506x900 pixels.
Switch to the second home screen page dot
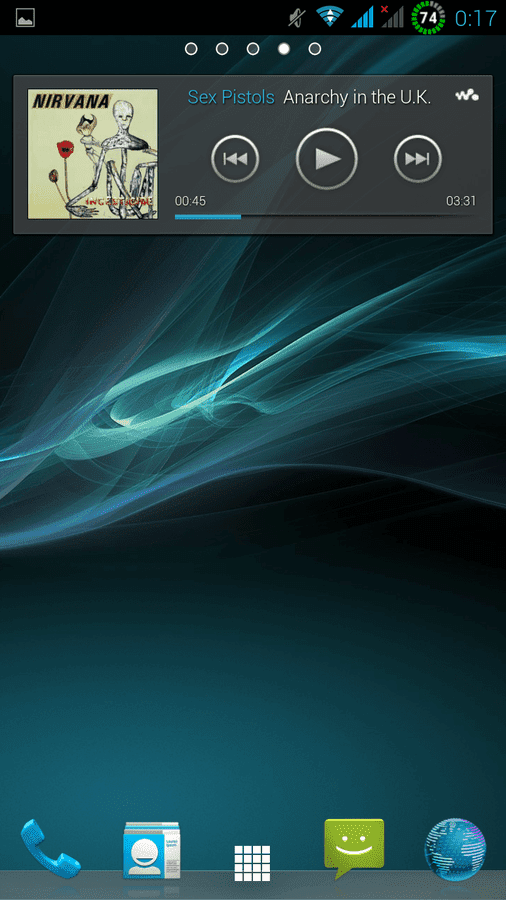click(222, 49)
